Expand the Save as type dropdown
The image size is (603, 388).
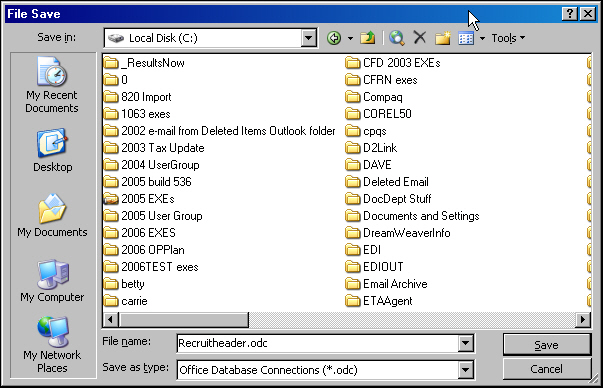[x=465, y=370]
